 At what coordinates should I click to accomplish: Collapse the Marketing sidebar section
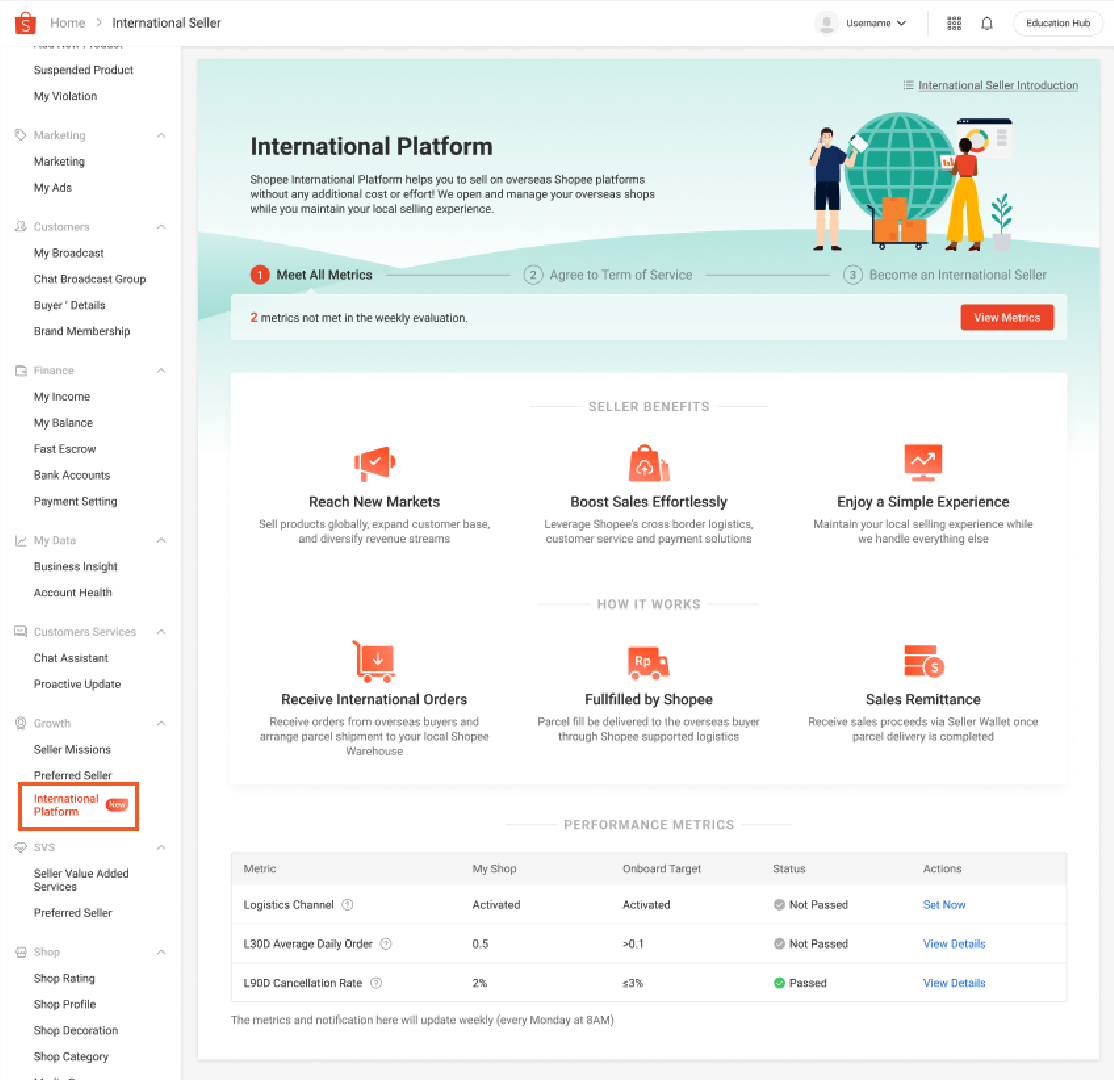pos(161,136)
